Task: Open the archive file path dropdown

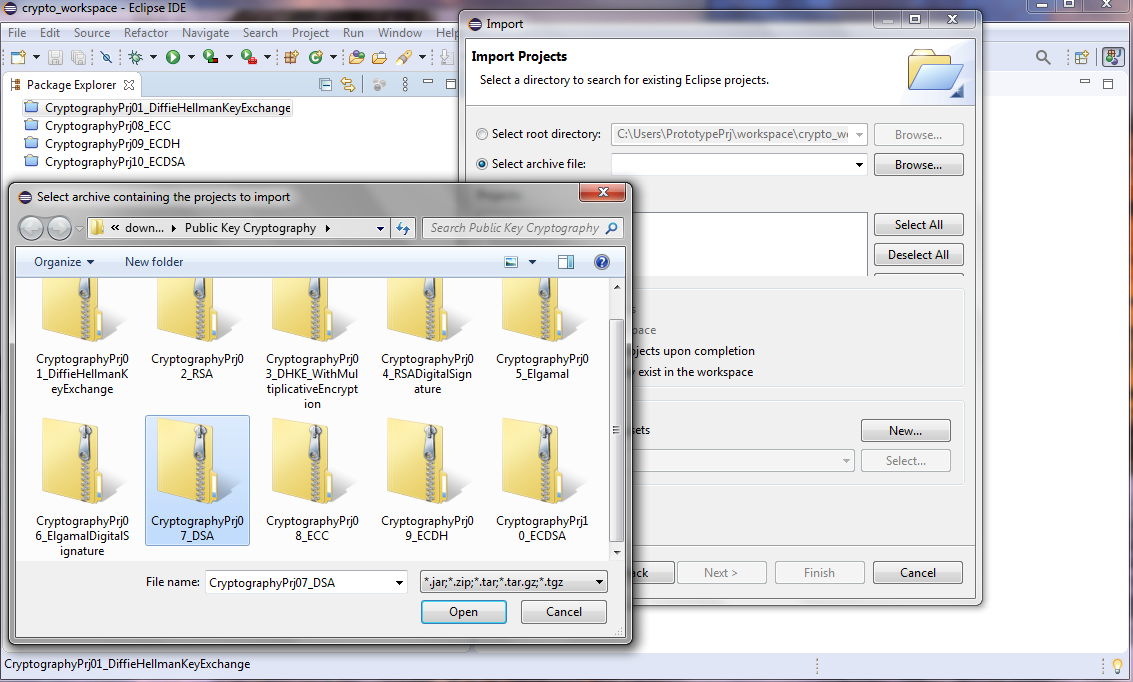Action: pos(858,165)
